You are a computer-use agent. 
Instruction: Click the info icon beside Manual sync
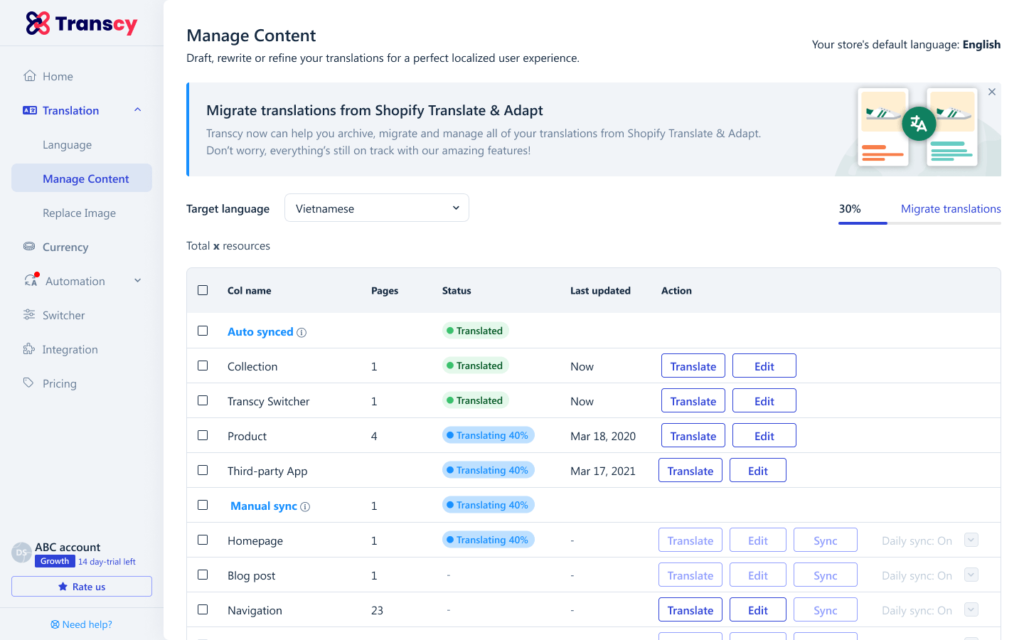click(x=305, y=507)
